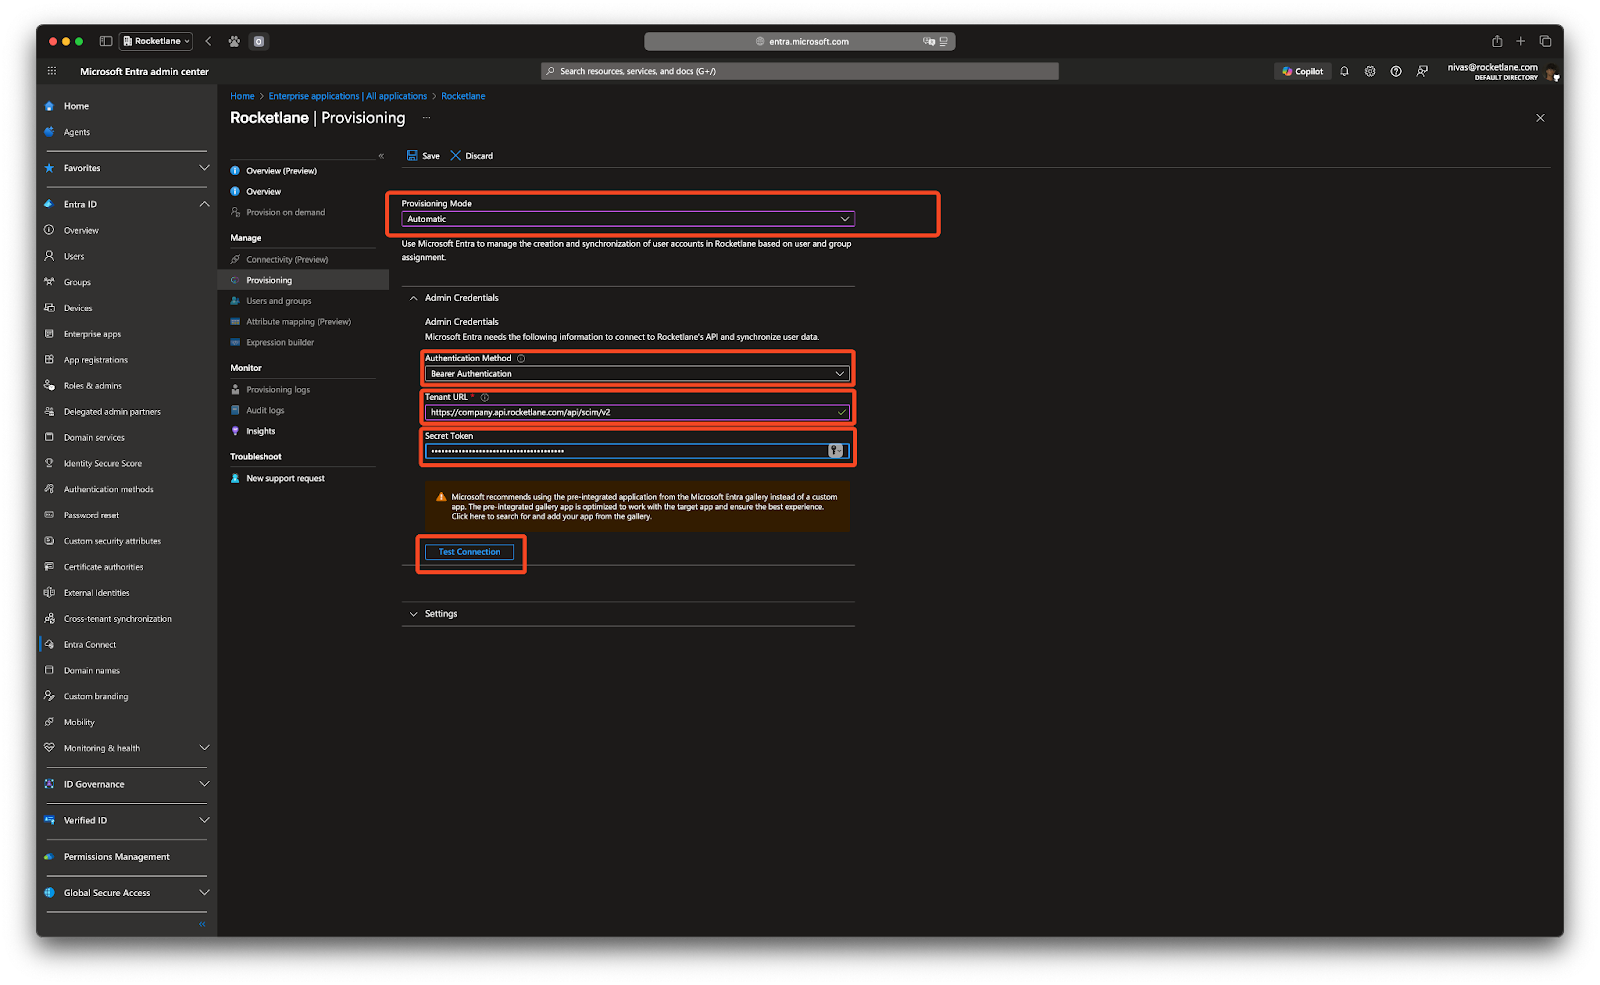Click the Secret Token field

(637, 451)
